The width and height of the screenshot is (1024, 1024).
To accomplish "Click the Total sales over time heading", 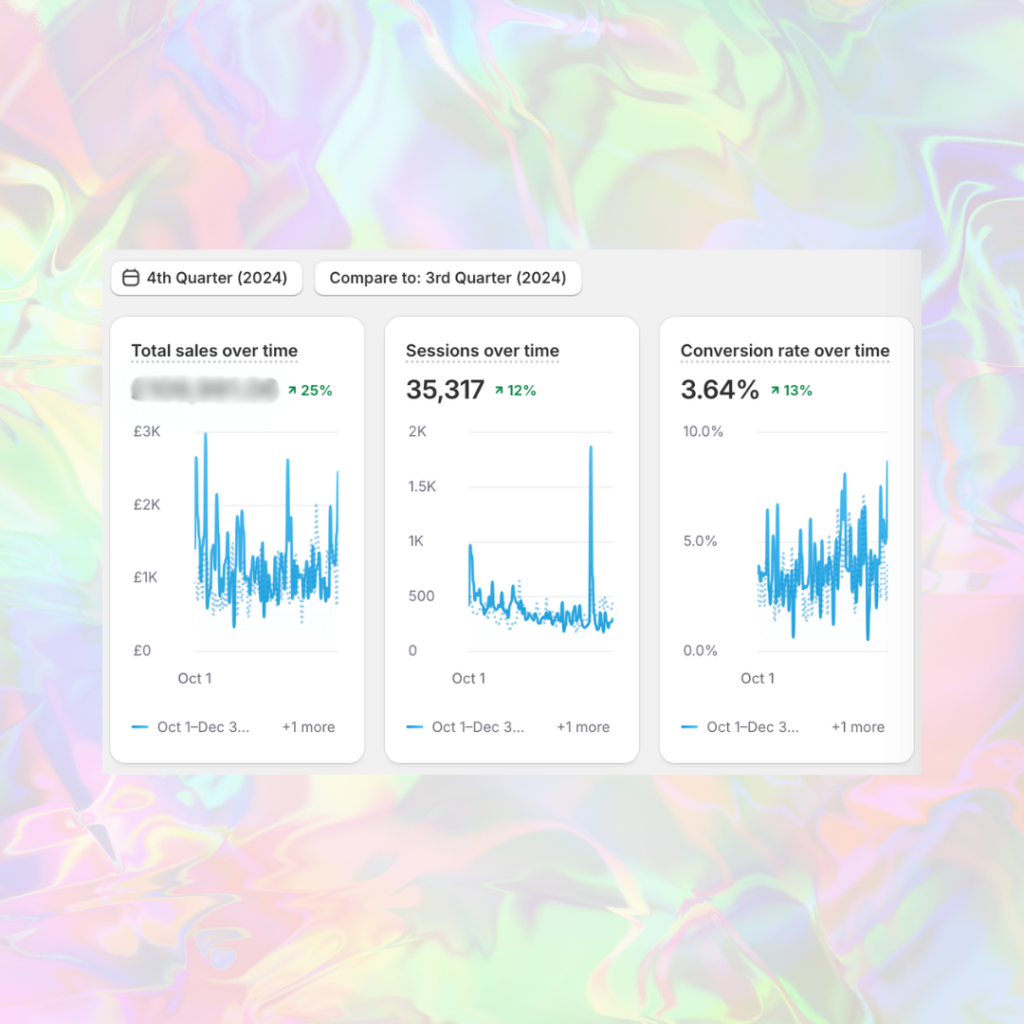I will [214, 351].
